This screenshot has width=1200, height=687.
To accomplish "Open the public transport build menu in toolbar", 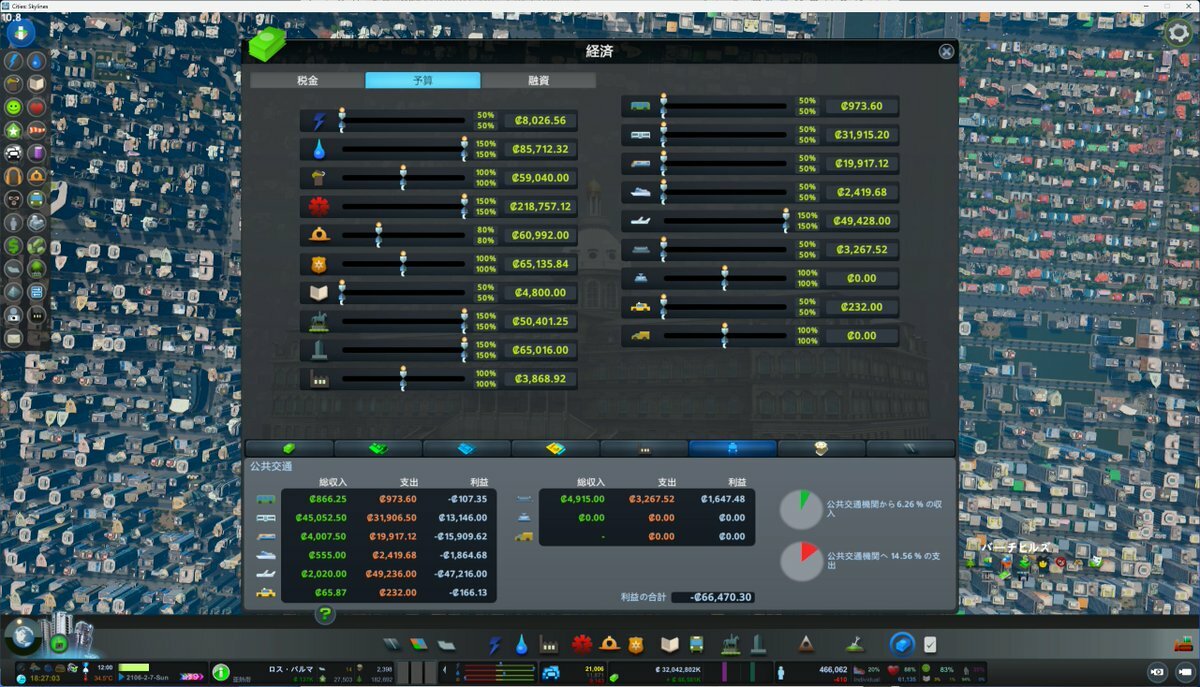I will point(697,644).
